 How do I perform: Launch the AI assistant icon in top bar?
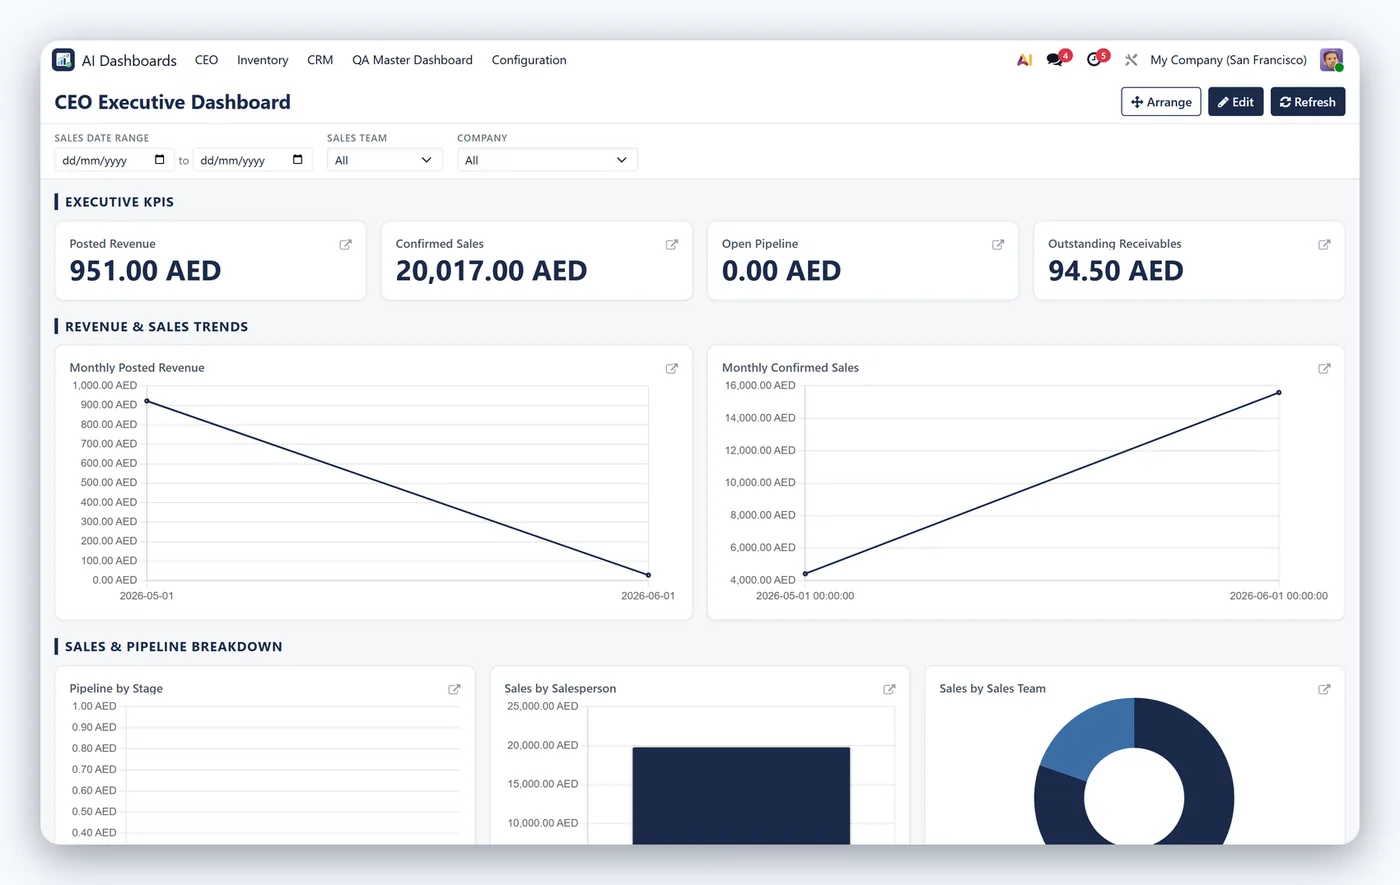[x=1024, y=60]
